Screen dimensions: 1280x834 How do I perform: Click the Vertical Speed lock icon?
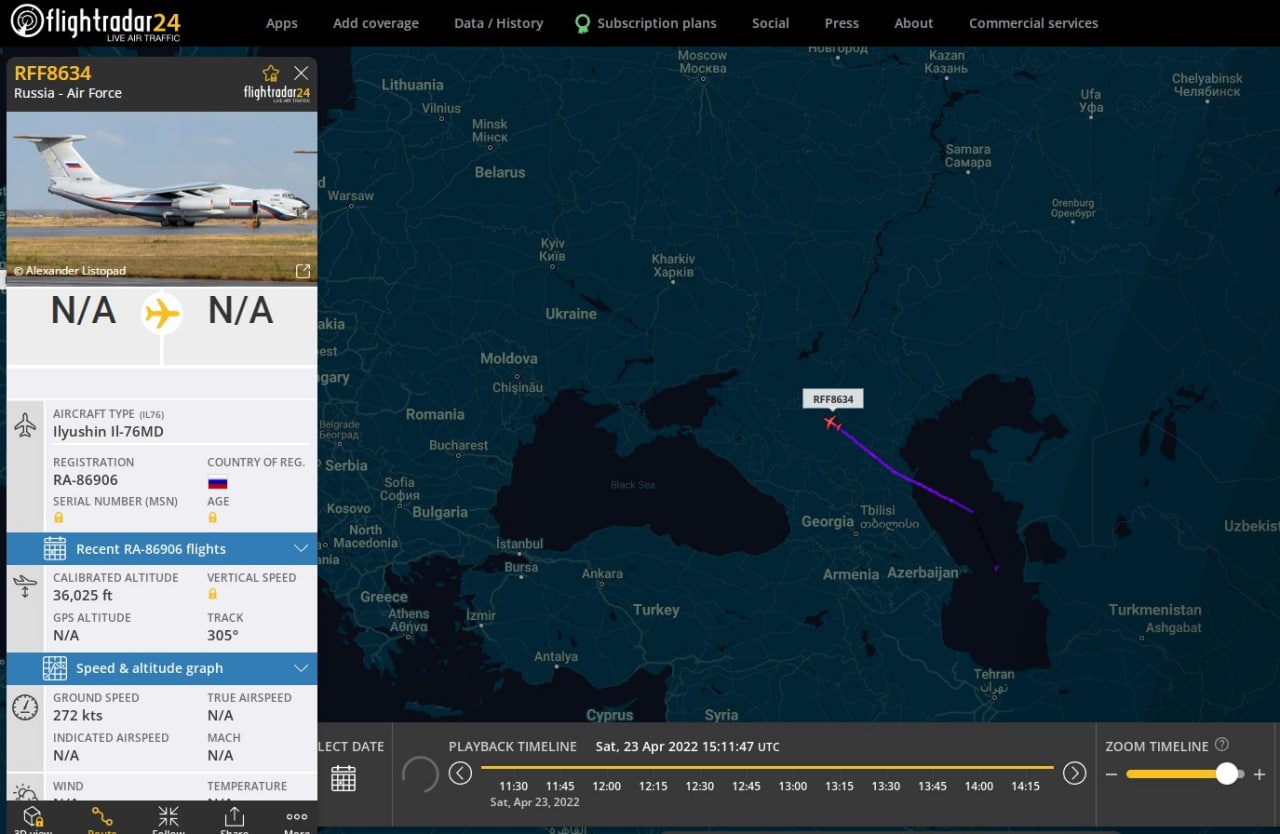tap(212, 594)
